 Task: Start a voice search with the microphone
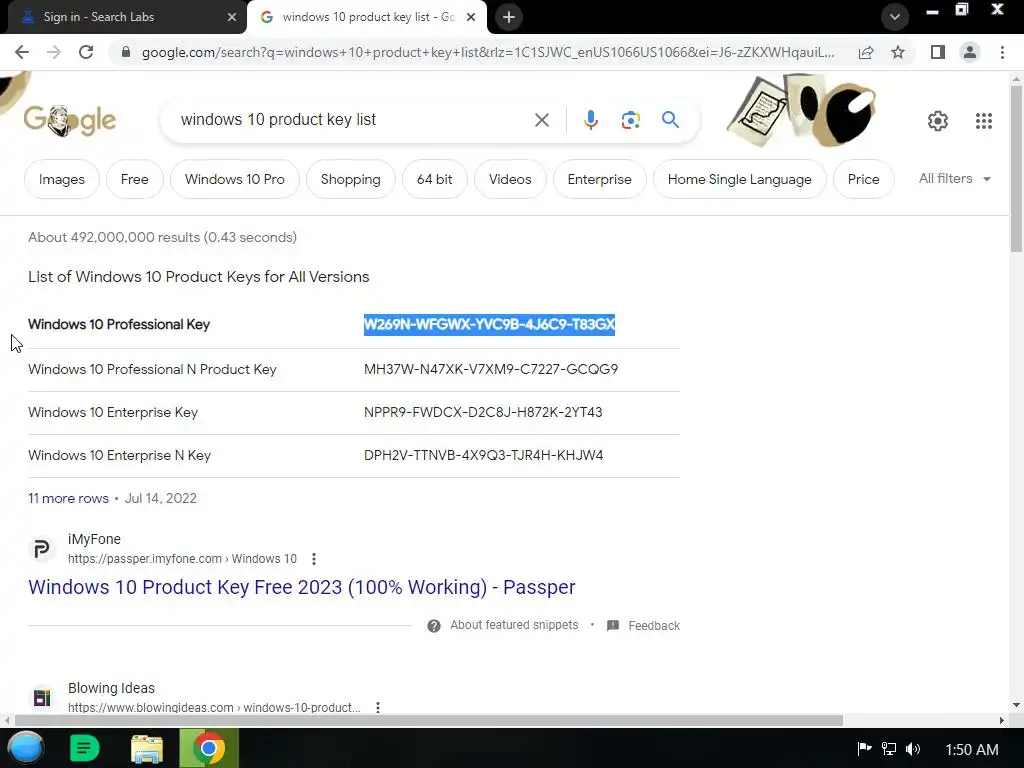click(x=590, y=120)
